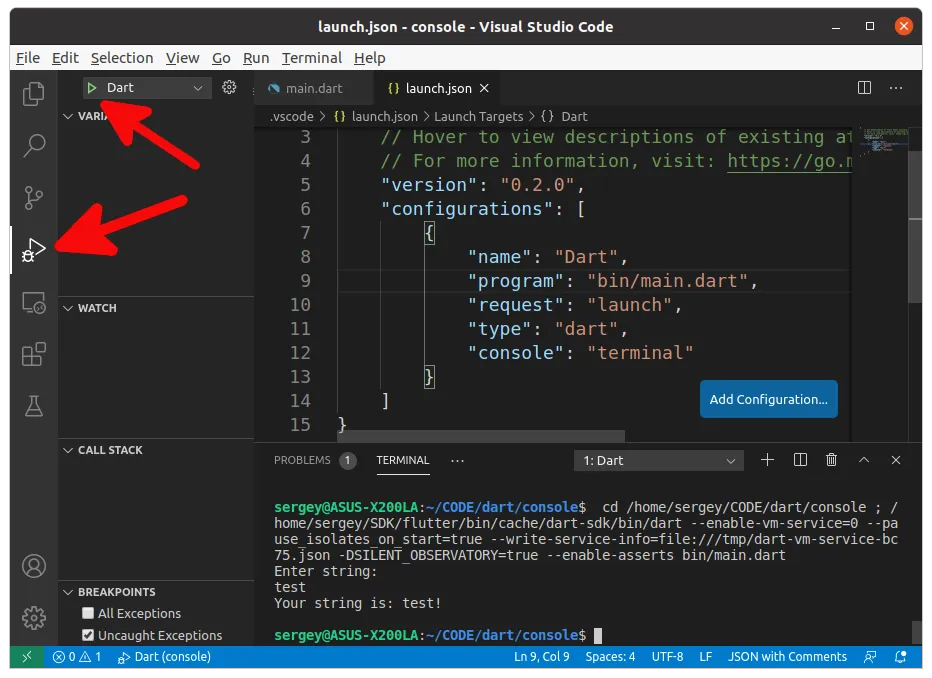The width and height of the screenshot is (932, 678).
Task: Open the Testing flask icon
Action: click(x=33, y=406)
